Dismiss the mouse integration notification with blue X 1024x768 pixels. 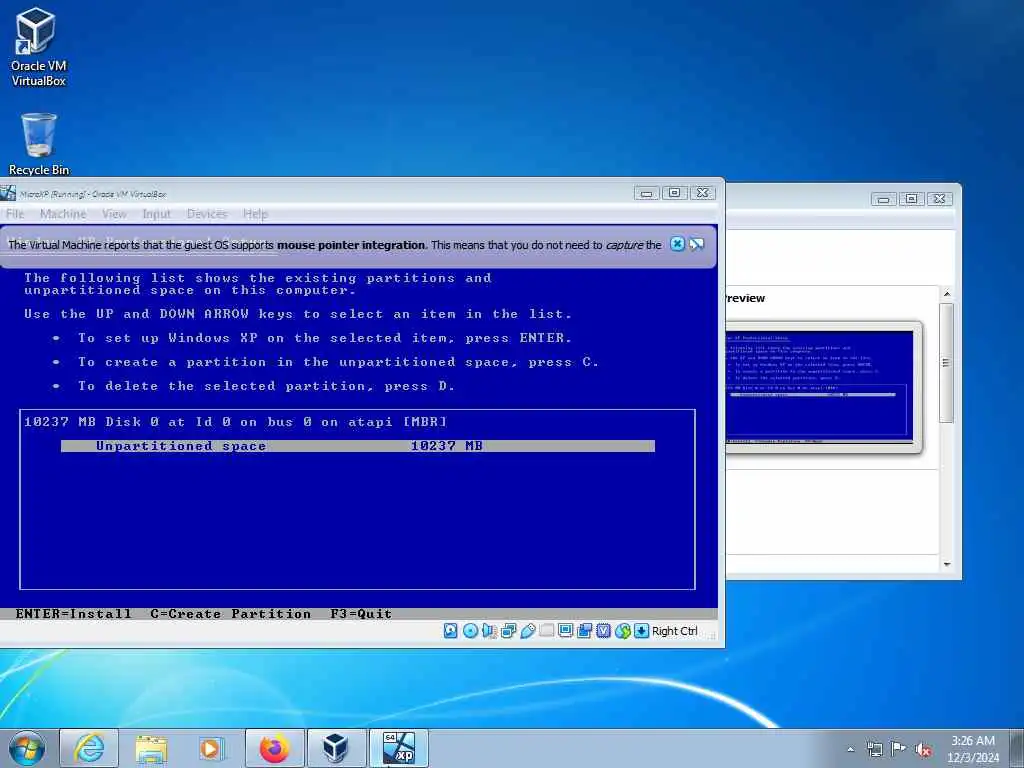[677, 244]
